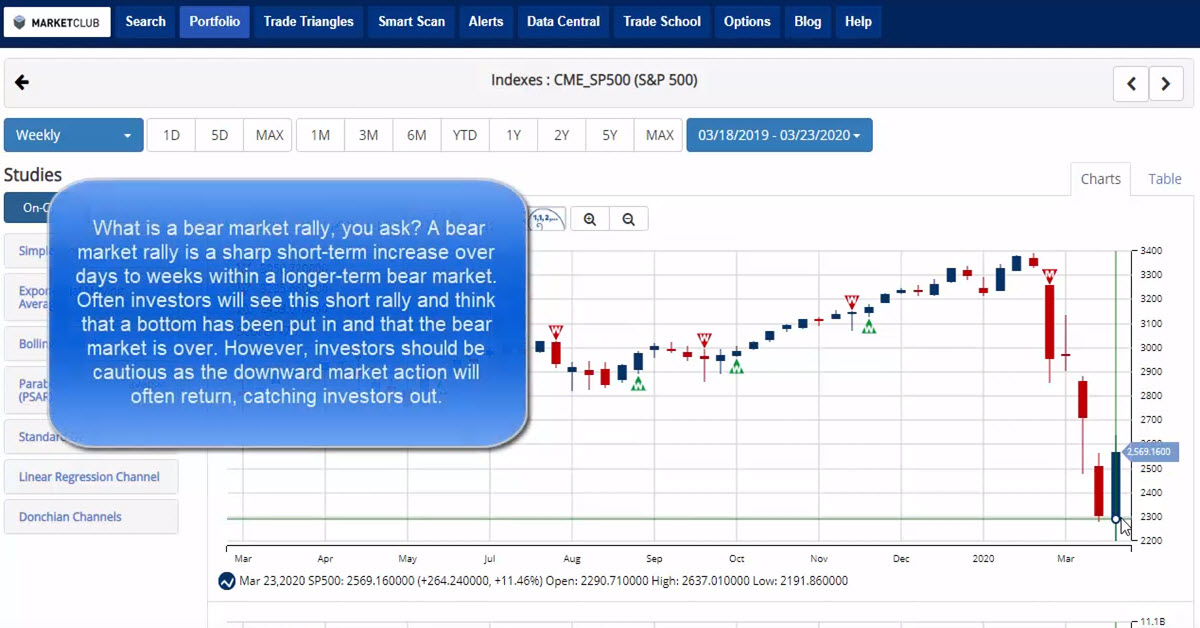The height and width of the screenshot is (628, 1200).
Task: Set range to 6M
Action: click(x=417, y=135)
